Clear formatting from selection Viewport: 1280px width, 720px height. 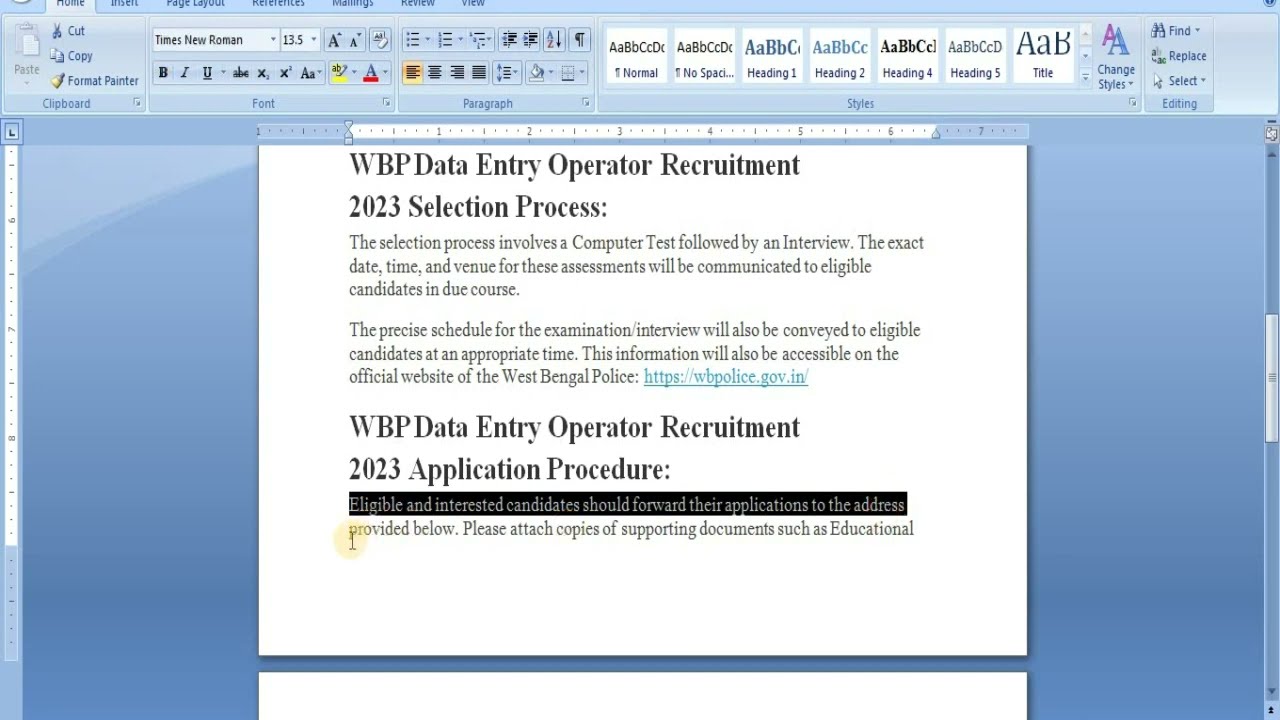pos(380,40)
